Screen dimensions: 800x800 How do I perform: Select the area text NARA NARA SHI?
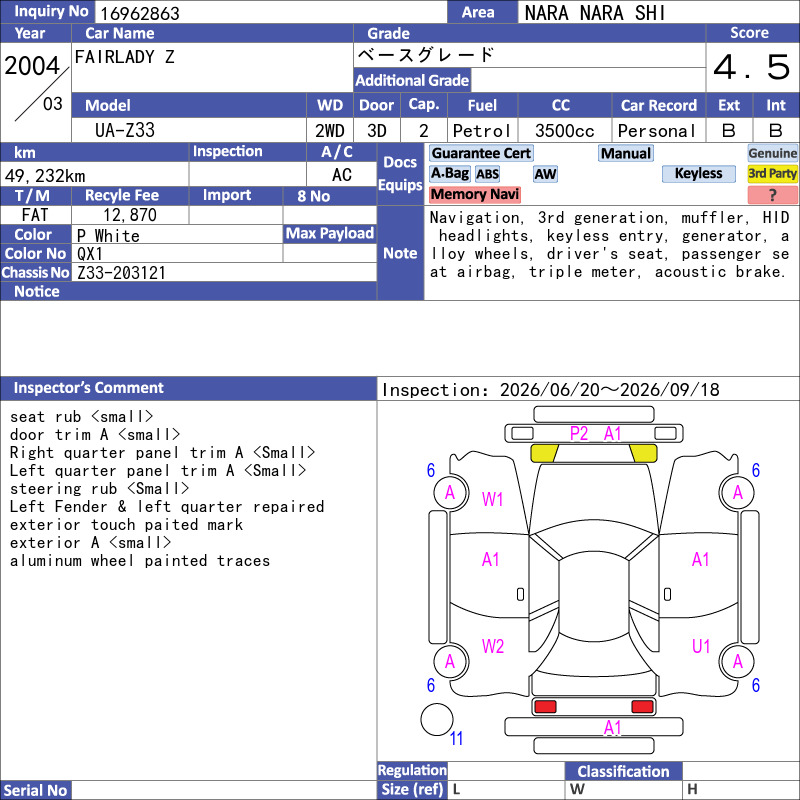[595, 13]
